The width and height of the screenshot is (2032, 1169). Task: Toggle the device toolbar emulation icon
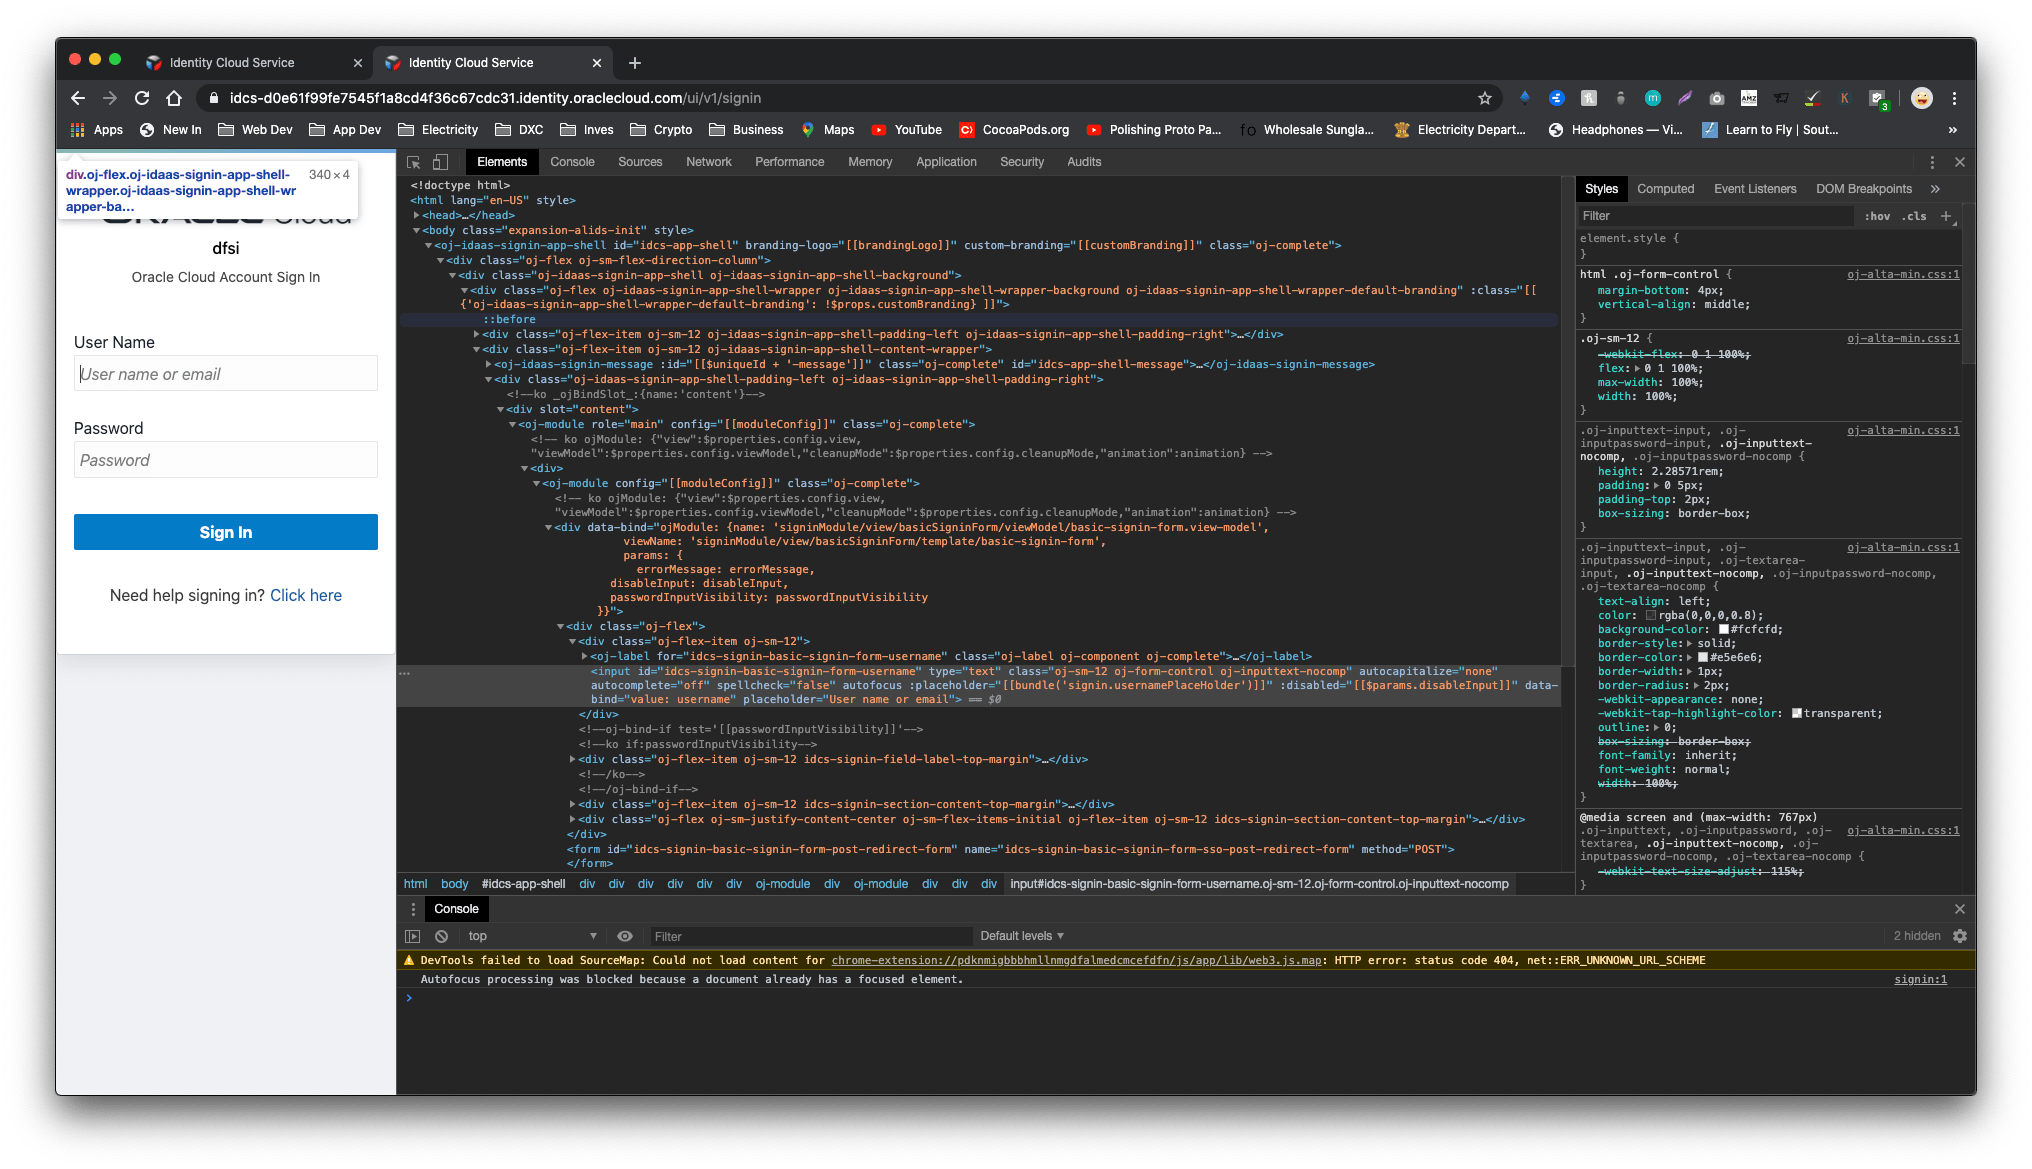point(441,161)
